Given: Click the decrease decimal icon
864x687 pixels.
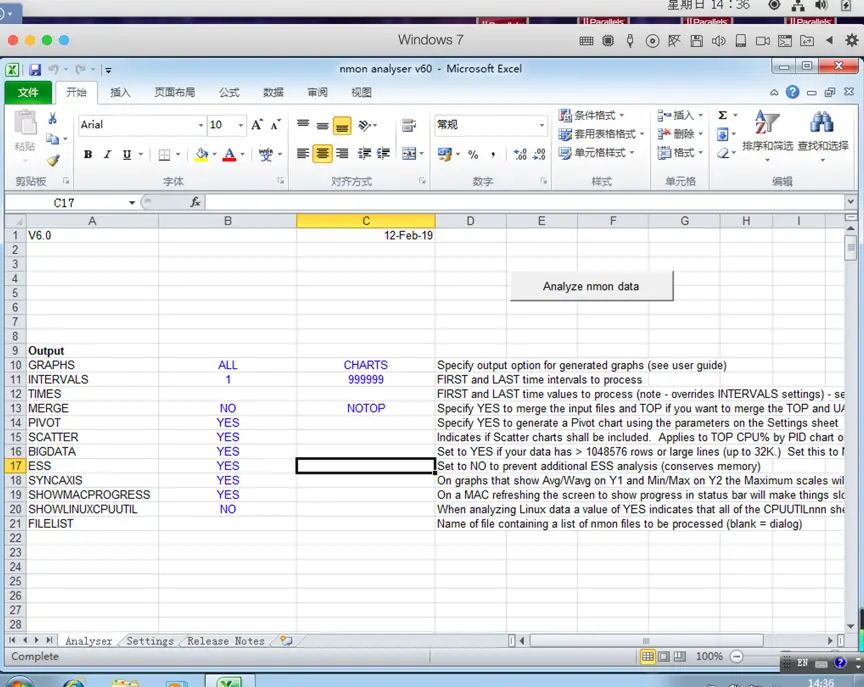Looking at the screenshot, I should click(539, 154).
